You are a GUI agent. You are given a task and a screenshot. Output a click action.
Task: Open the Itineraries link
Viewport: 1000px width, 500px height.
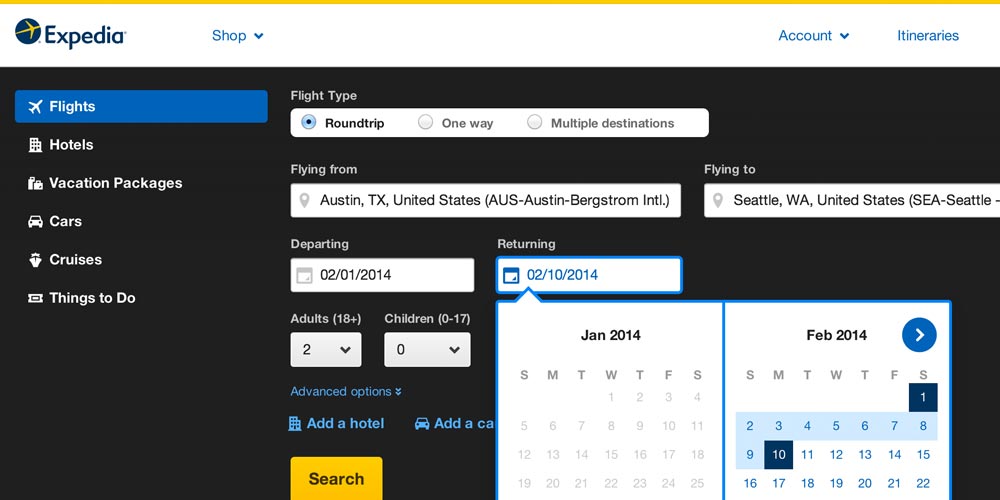coord(927,36)
